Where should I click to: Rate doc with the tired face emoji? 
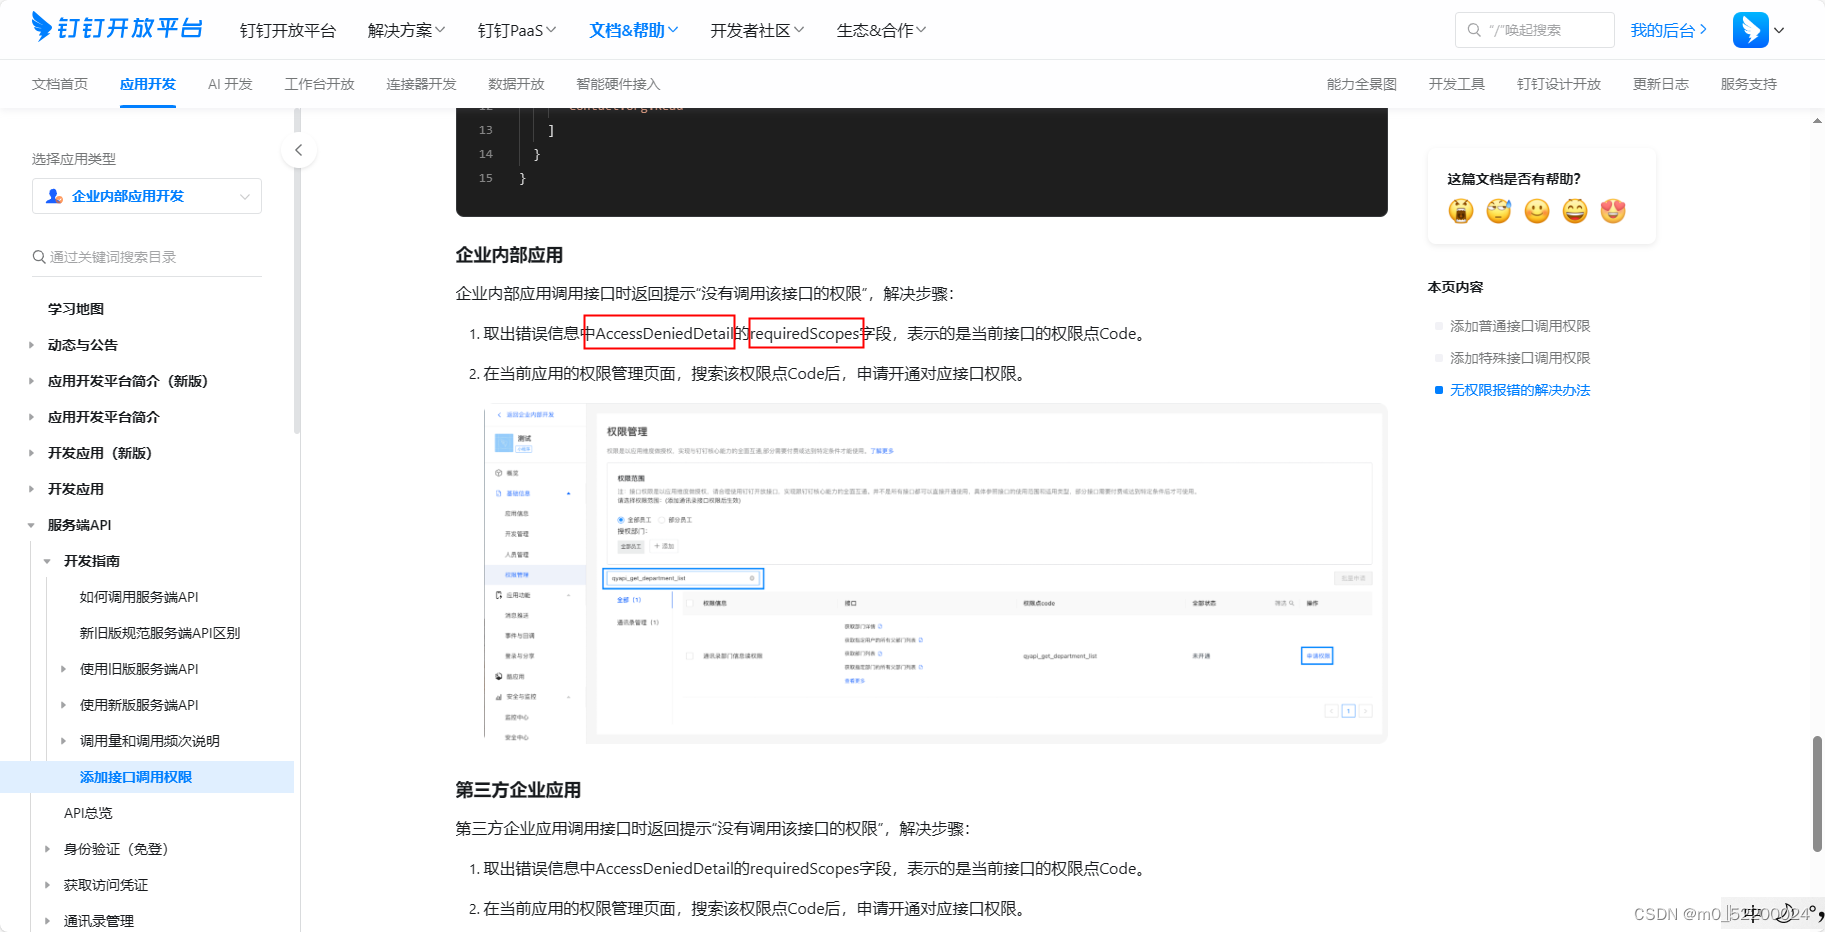point(1499,211)
